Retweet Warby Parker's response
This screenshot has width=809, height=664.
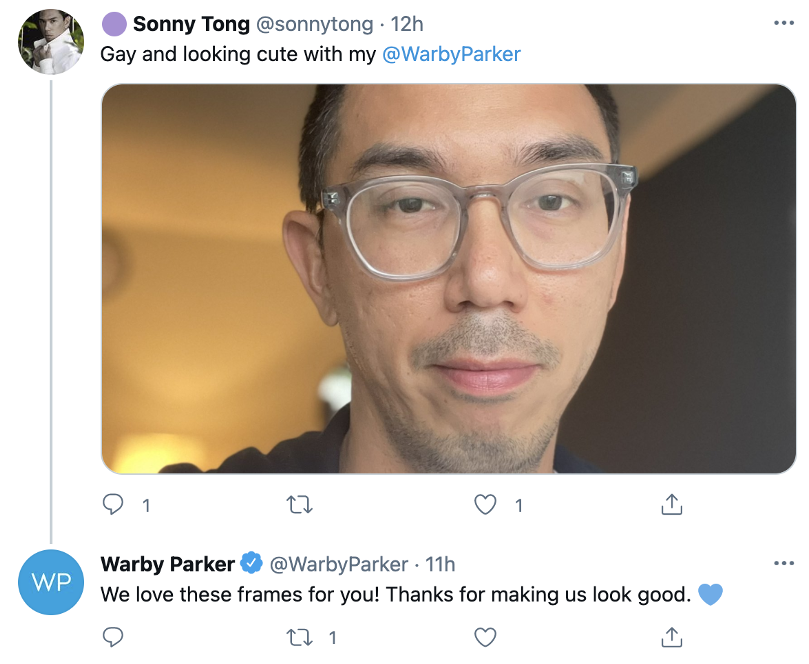[299, 637]
